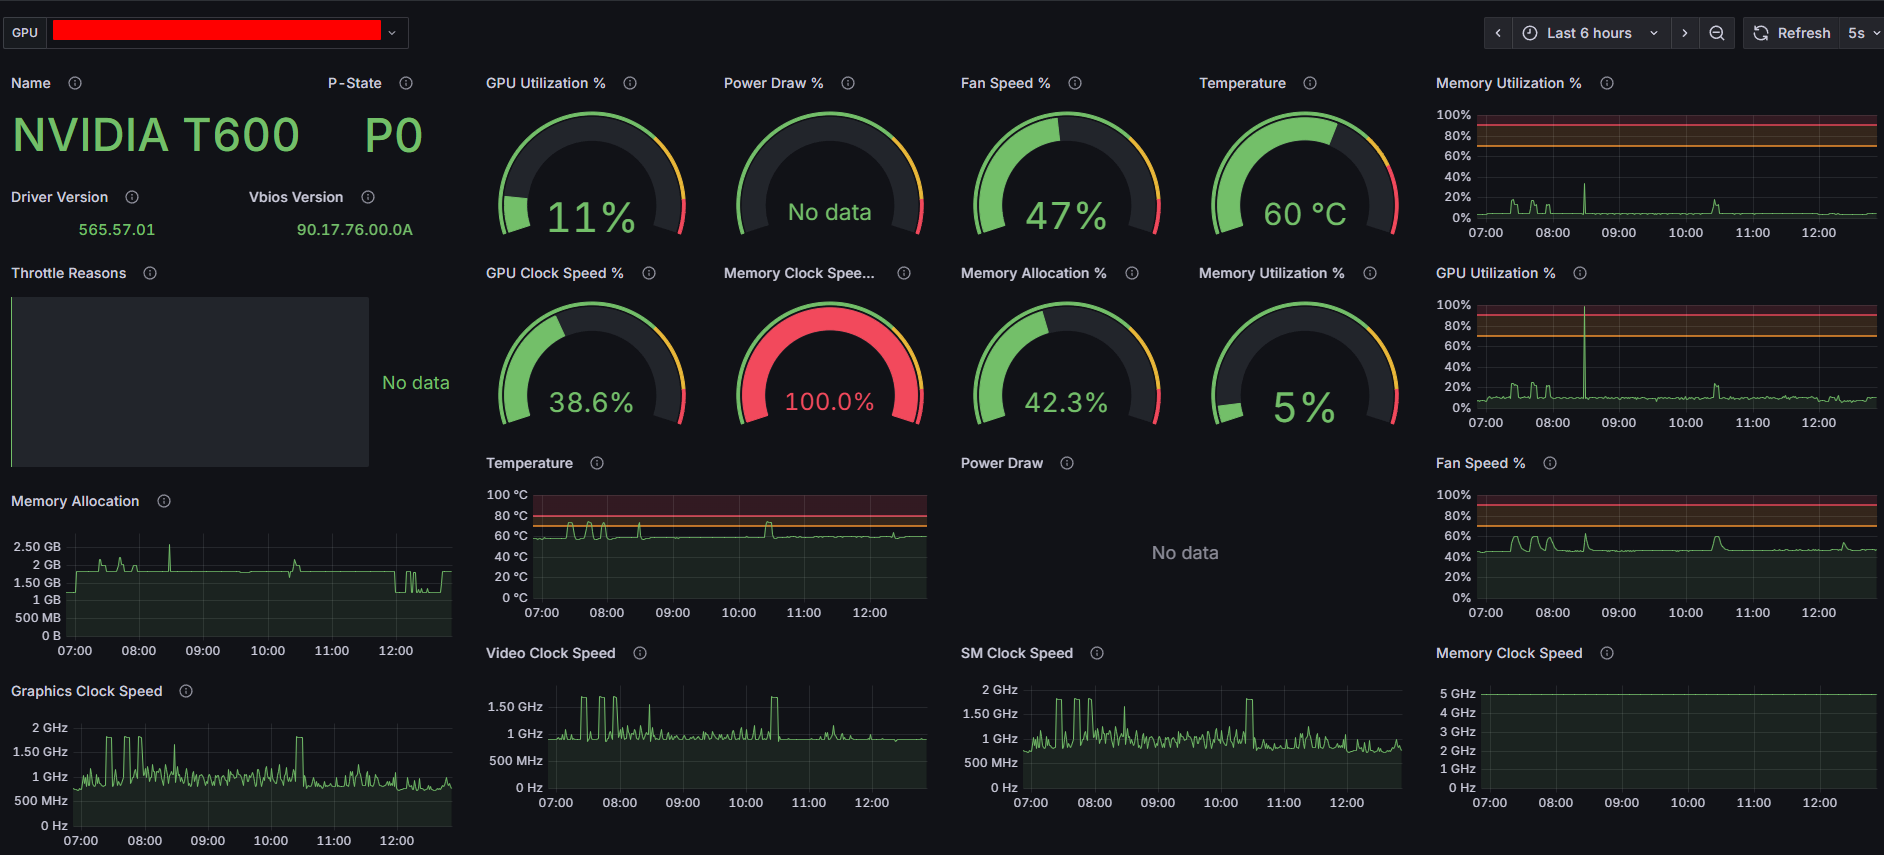This screenshot has height=855, width=1884.
Task: Click the info icon beside GPU Utilization % gauge
Action: [x=630, y=83]
